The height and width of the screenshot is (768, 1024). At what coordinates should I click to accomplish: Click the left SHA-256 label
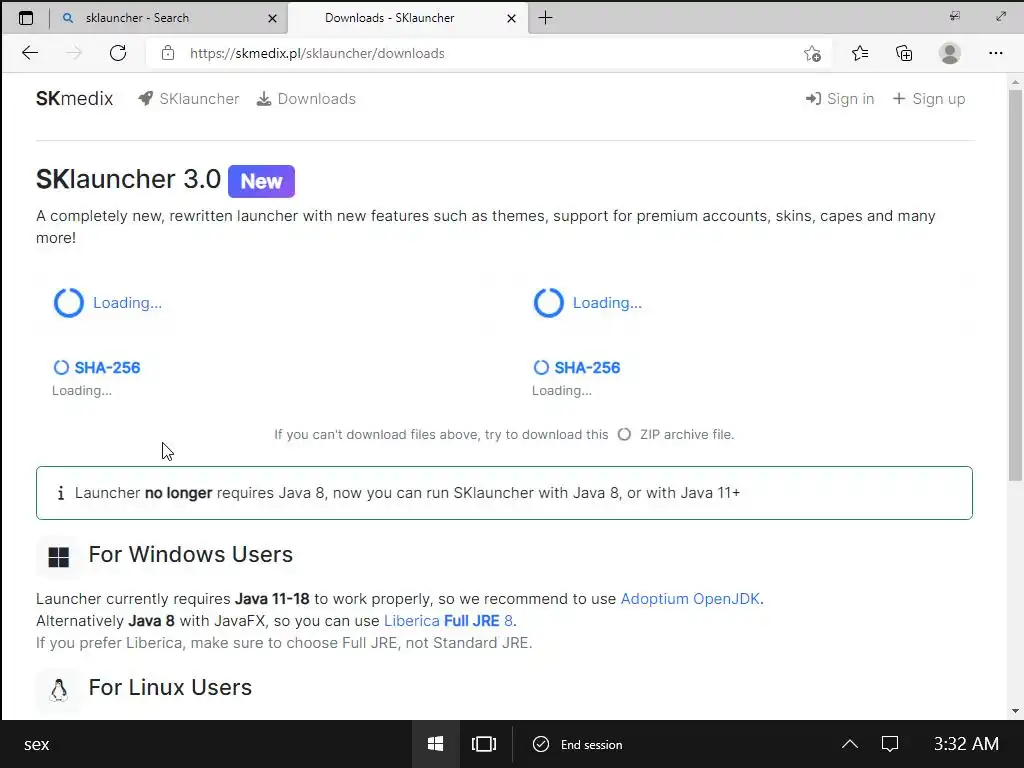coord(107,368)
